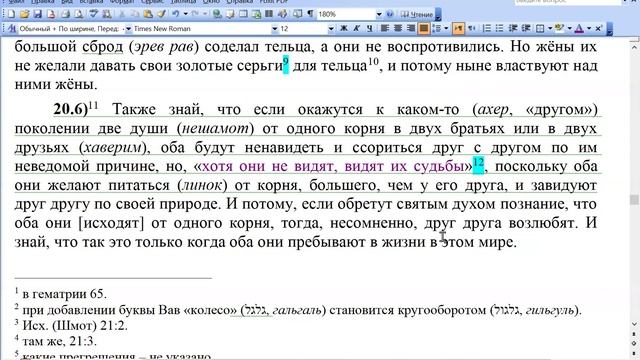Open the Research pane icon
The width and height of the screenshot is (640, 360).
(x=107, y=14)
